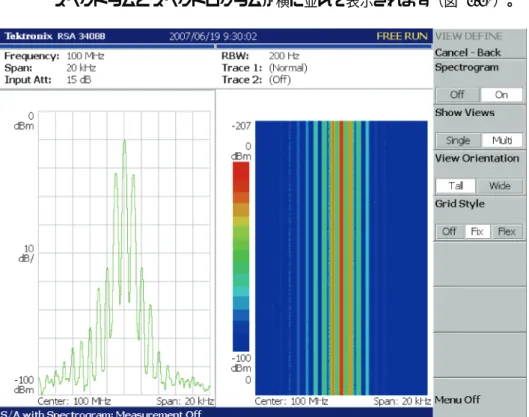The image size is (529, 417).
Task: Click the FREE RUN status indicator
Action: (x=402, y=36)
